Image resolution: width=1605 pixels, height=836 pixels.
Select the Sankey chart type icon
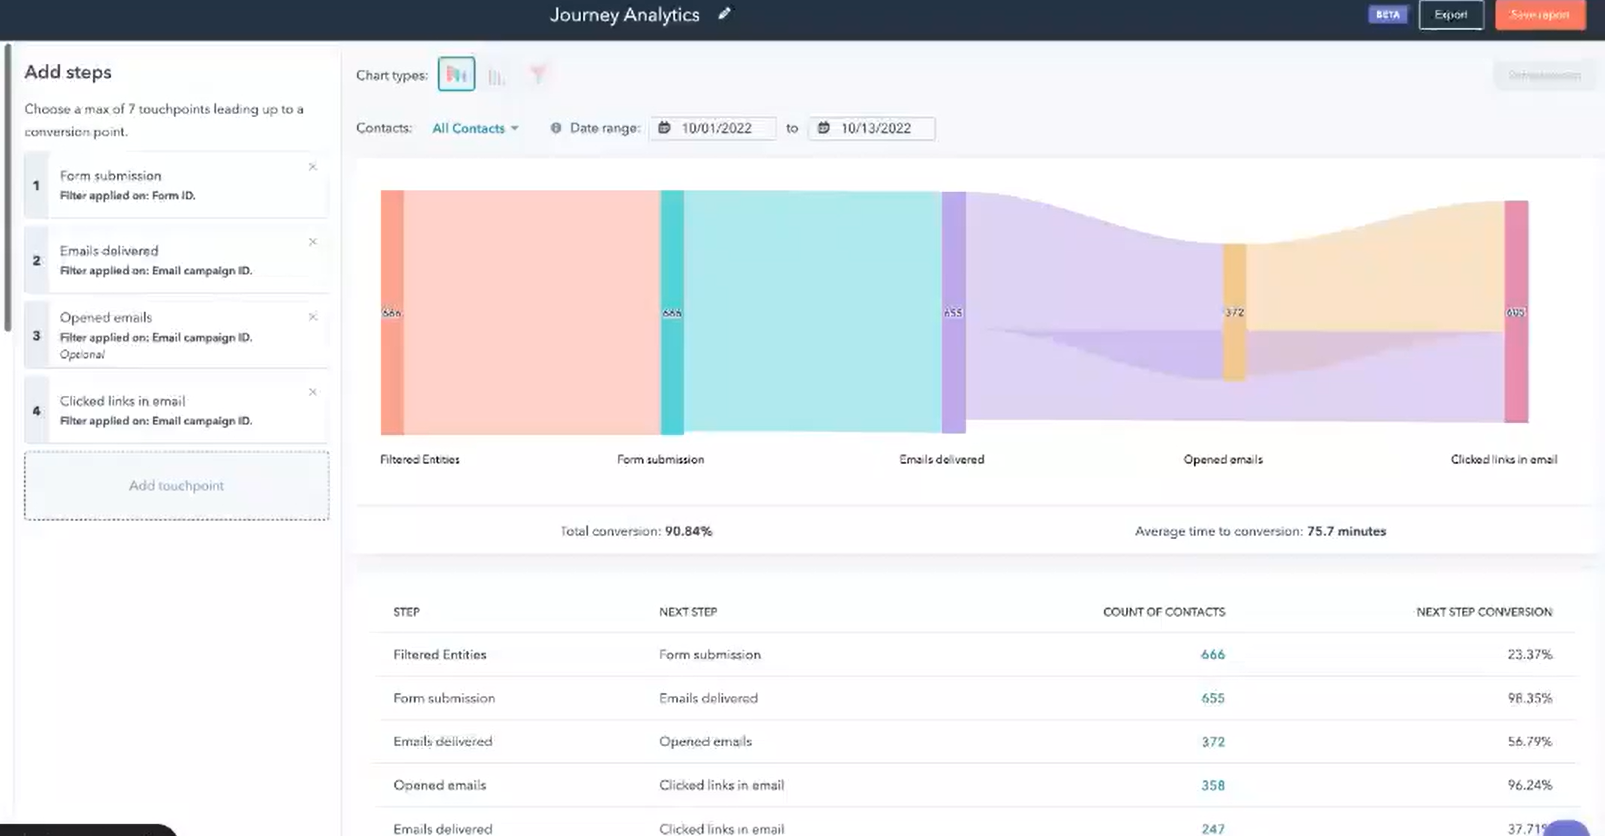coord(456,75)
